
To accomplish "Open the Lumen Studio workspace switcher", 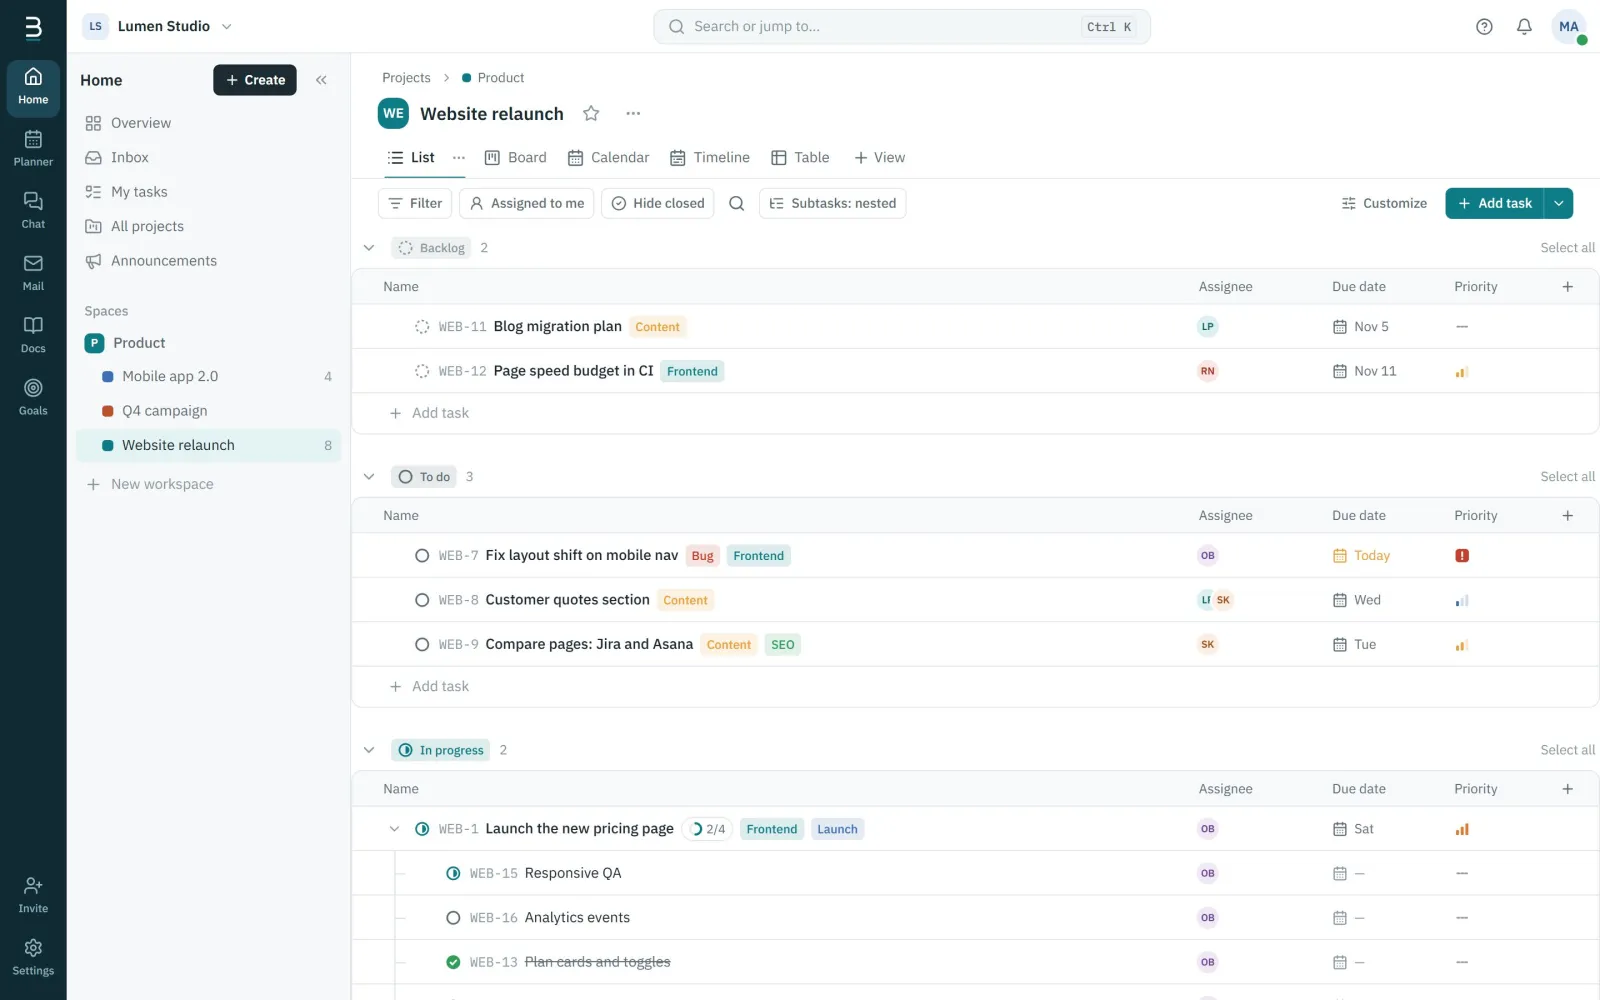I will 158,27.
